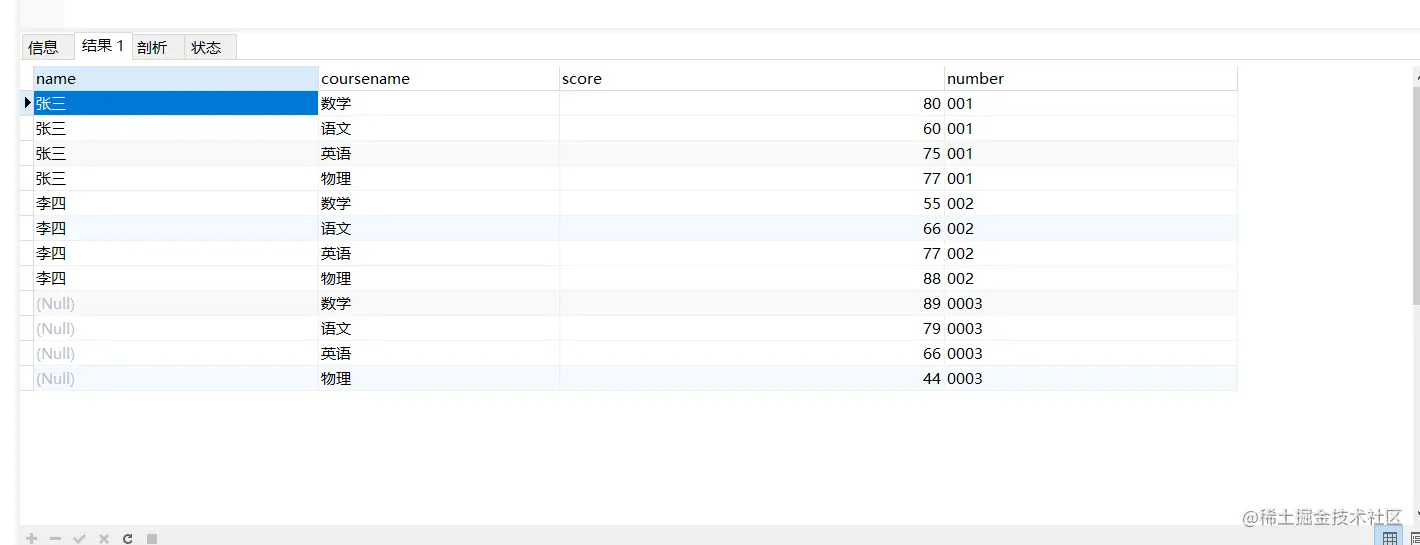
Task: Select 语文 course in 张三 row
Action: (439, 128)
